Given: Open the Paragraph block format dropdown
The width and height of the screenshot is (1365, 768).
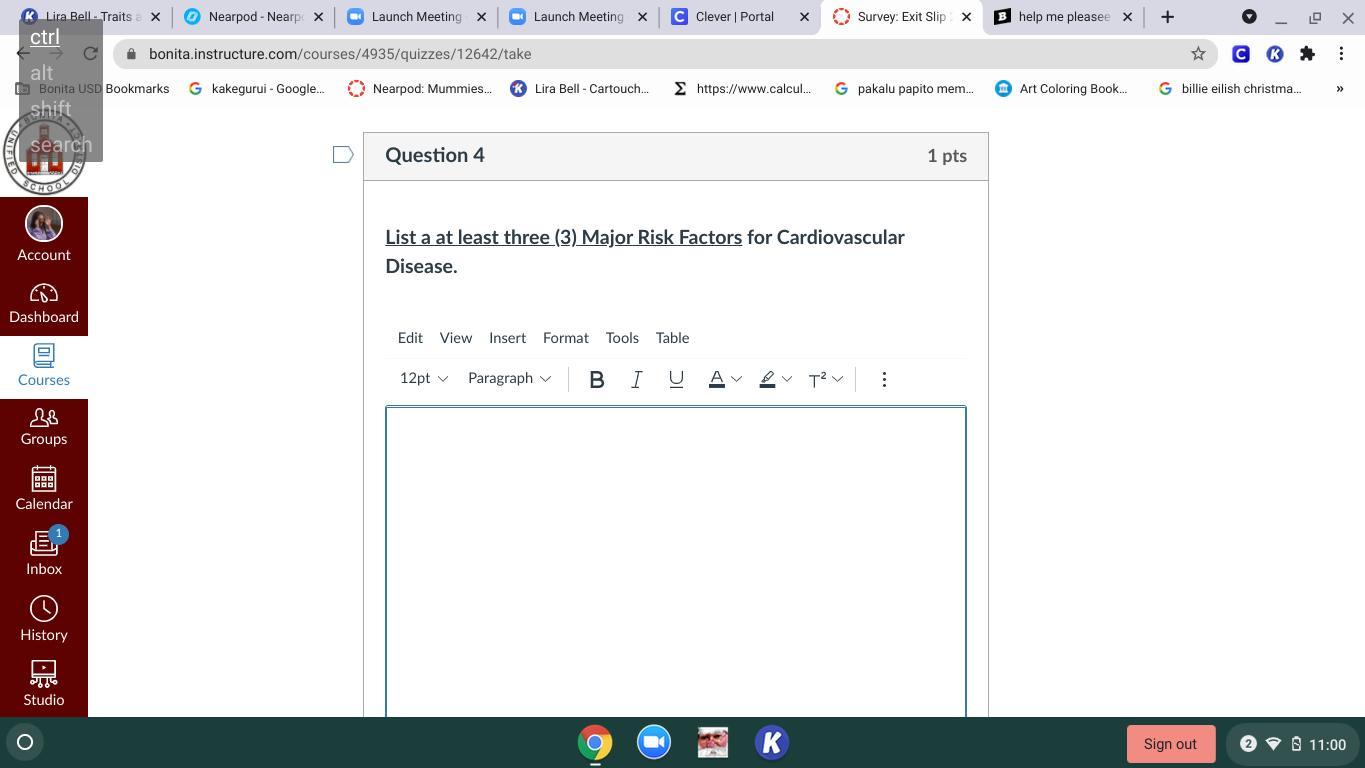Looking at the screenshot, I should pos(509,378).
